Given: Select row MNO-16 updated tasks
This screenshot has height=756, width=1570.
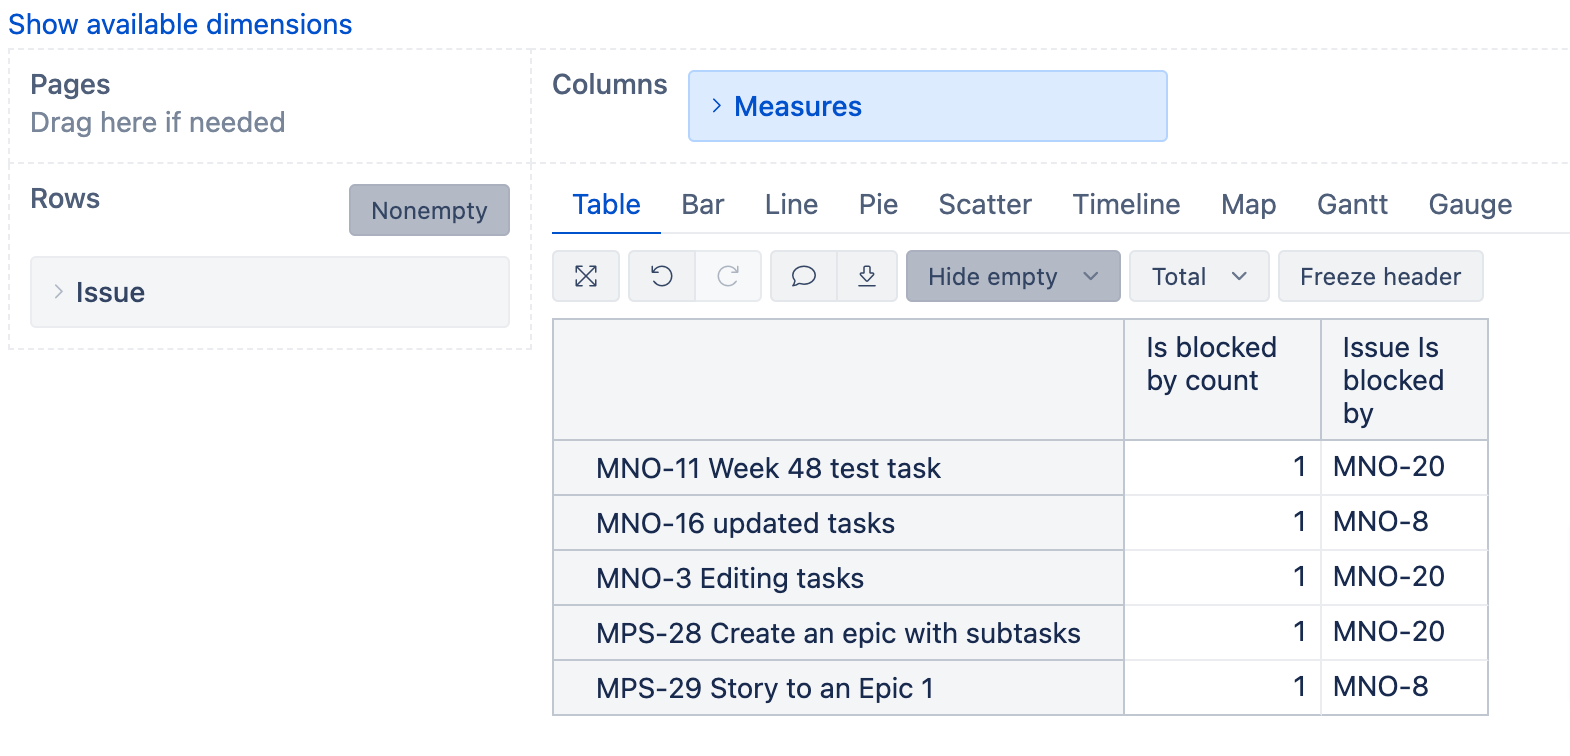Looking at the screenshot, I should pos(838,523).
